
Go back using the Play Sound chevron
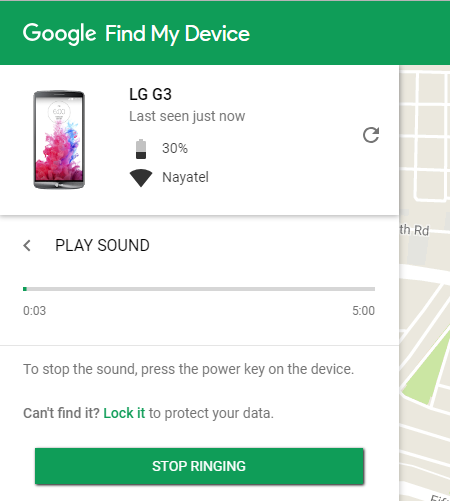[x=27, y=246]
